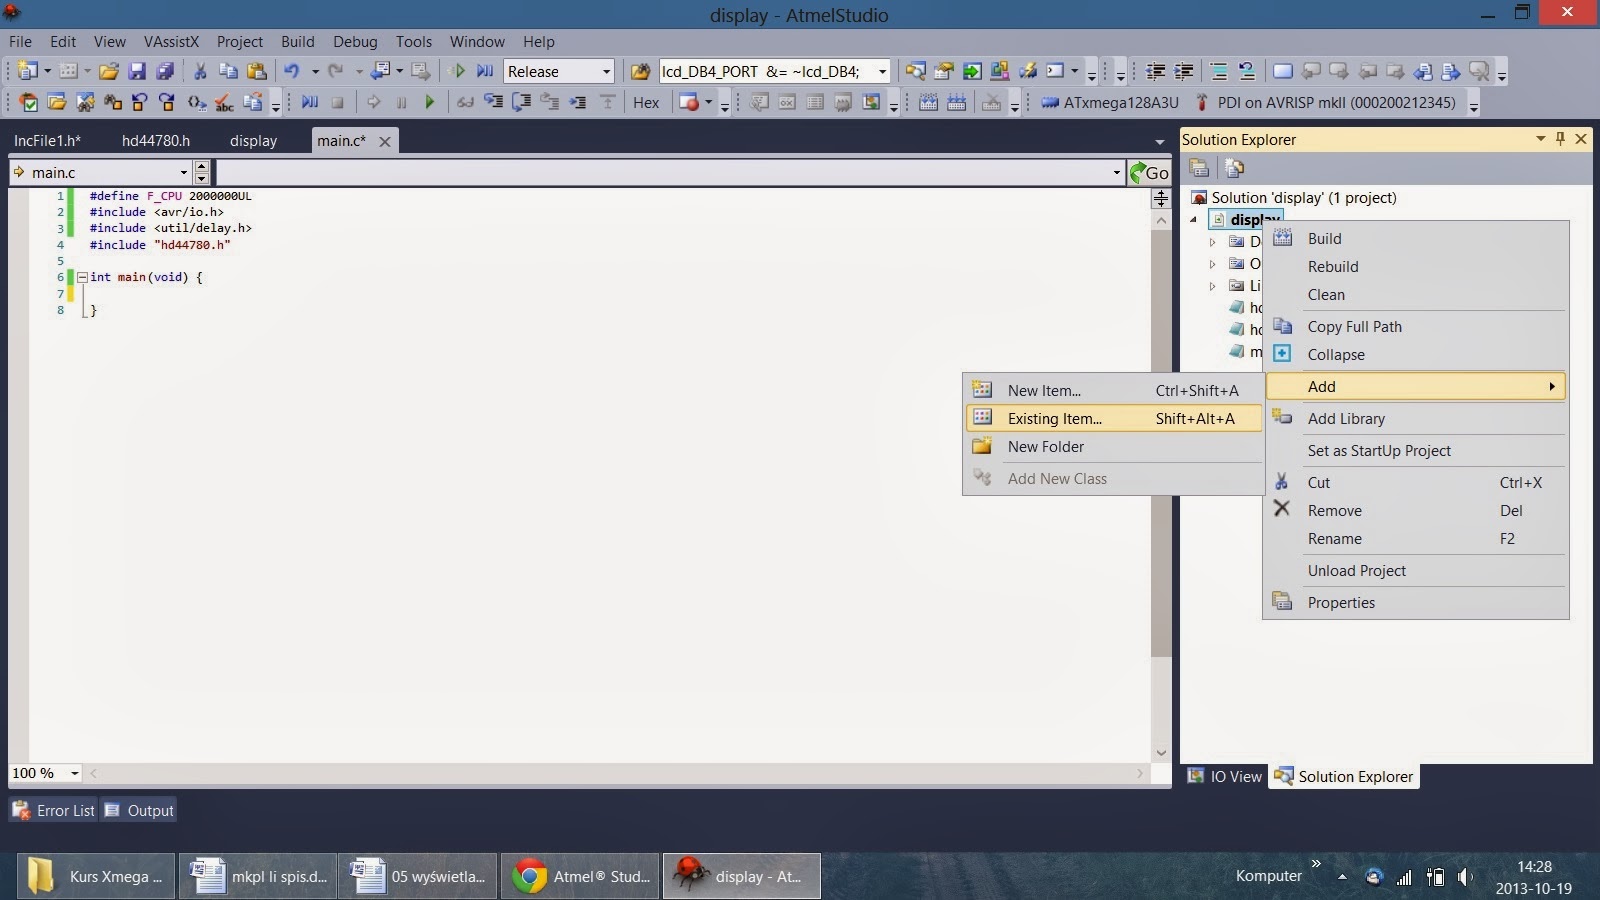Click Solution Explorer Properties toolbar icon
The image size is (1600, 900).
tap(1199, 168)
